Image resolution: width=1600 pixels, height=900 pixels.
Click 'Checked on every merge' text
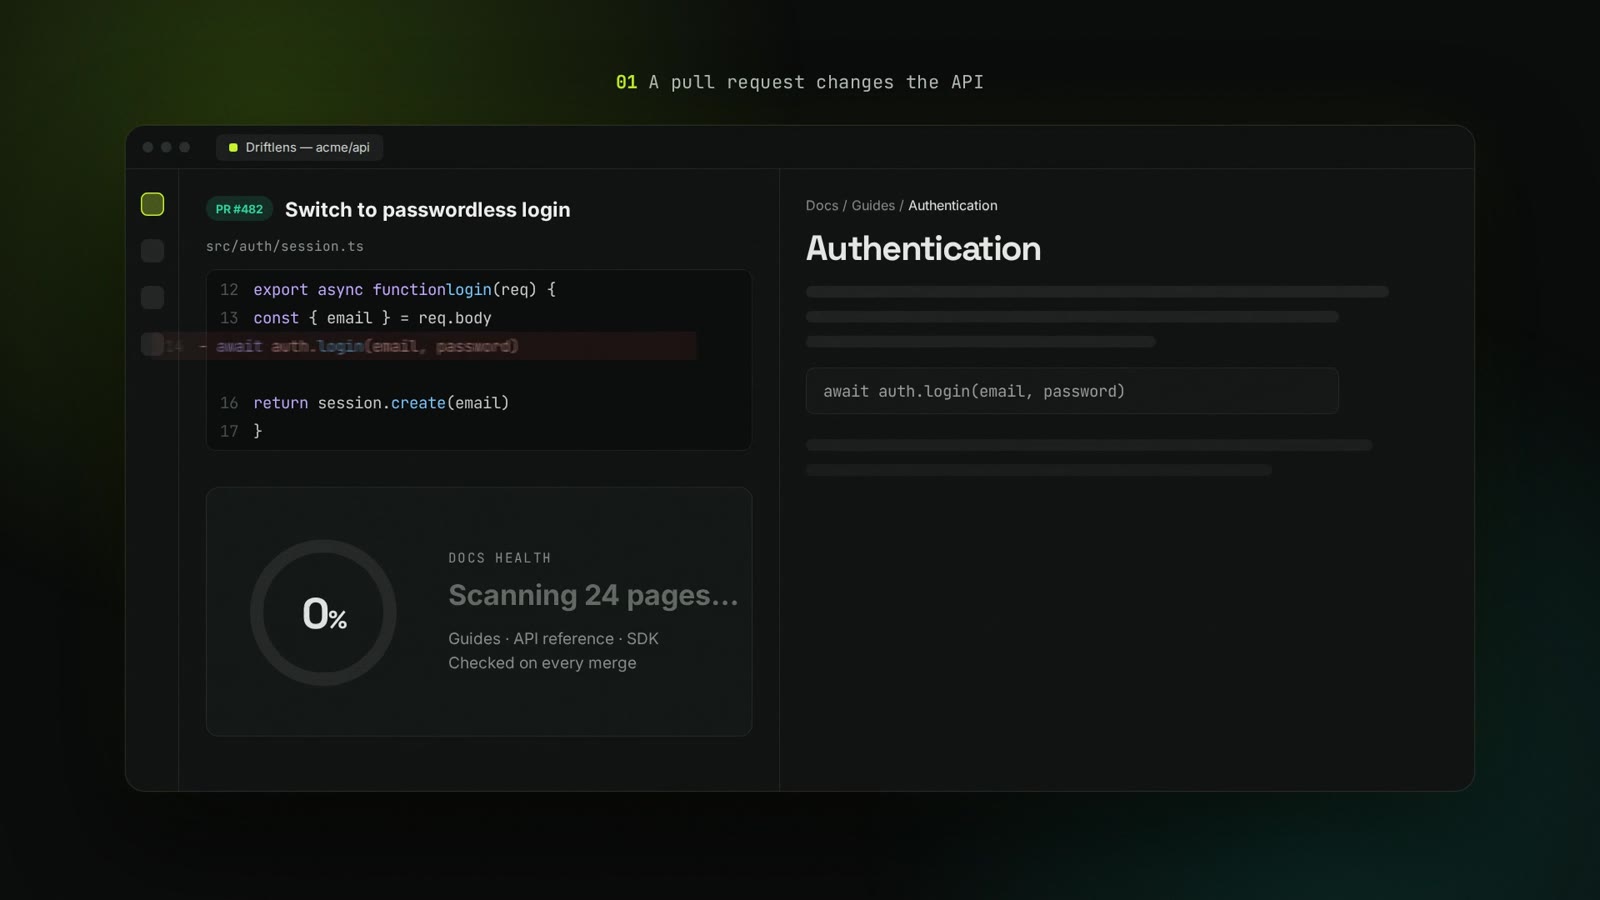coord(542,663)
